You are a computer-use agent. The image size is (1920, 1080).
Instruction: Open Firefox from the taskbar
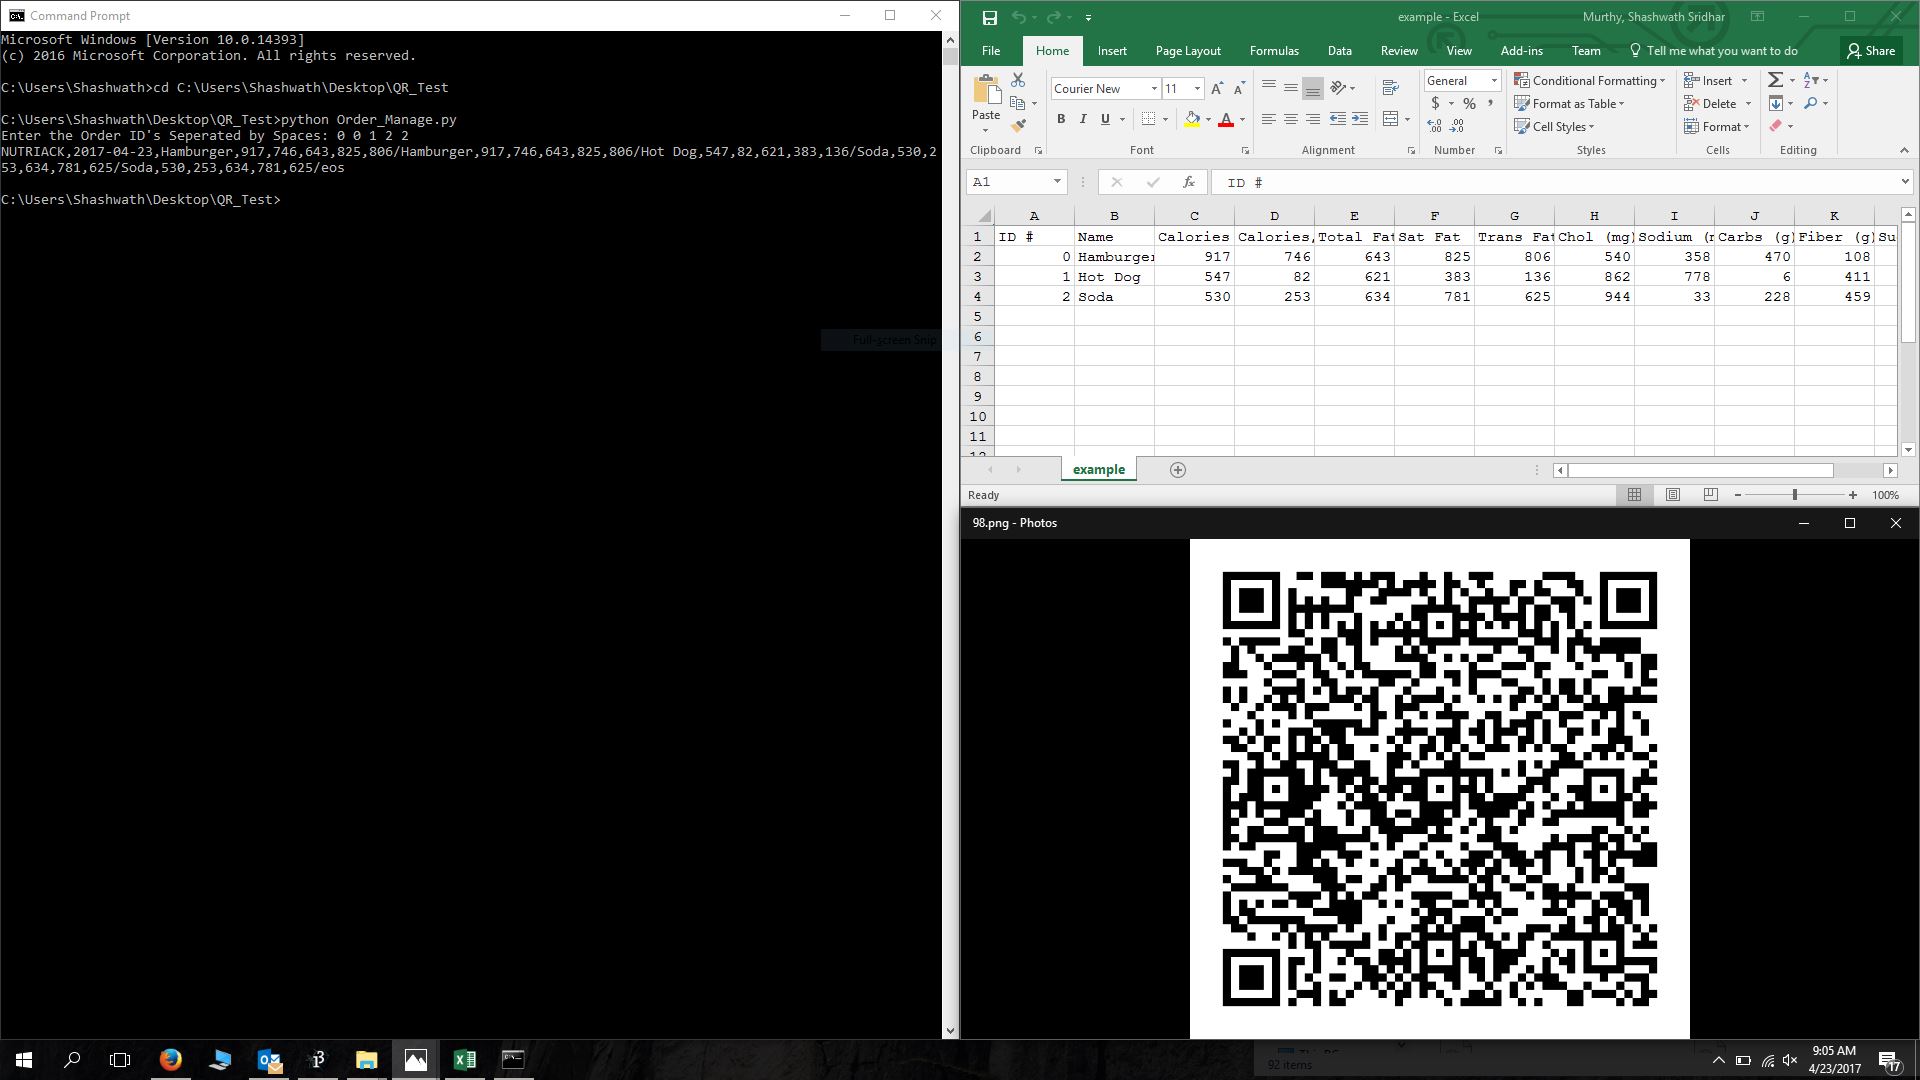point(170,1060)
